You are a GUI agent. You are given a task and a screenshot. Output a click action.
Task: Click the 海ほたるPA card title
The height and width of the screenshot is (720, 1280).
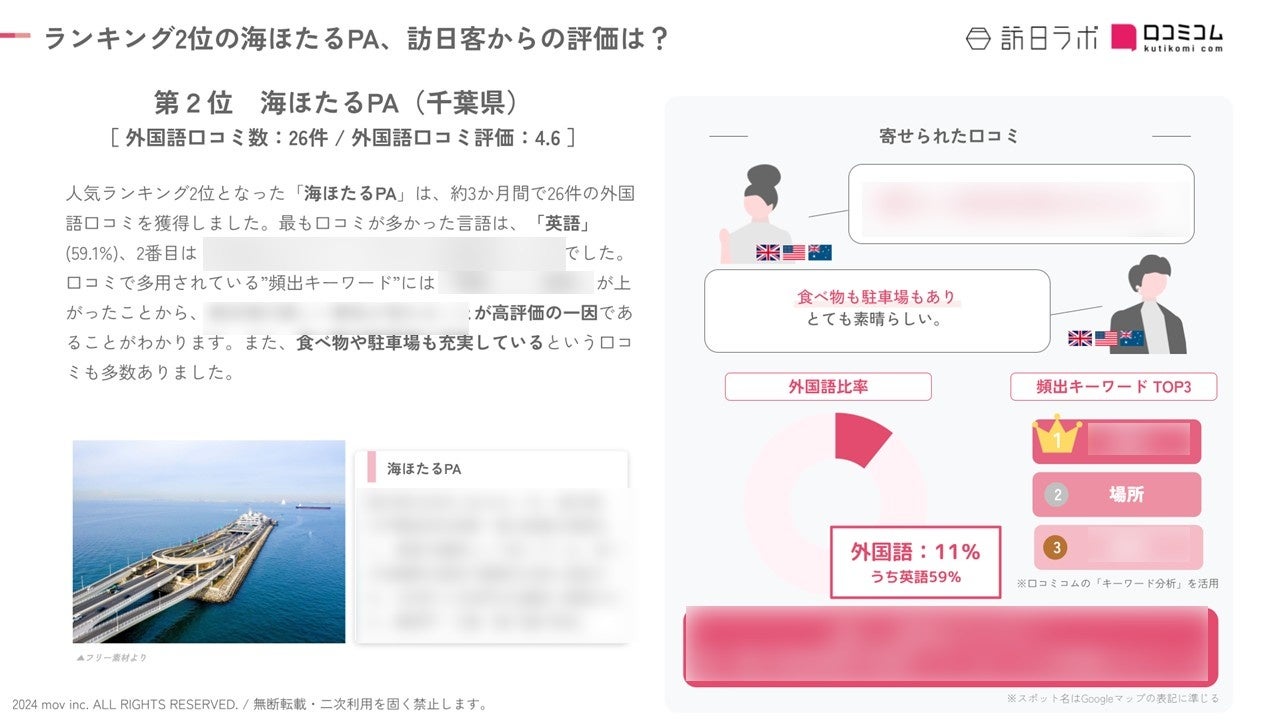[424, 468]
